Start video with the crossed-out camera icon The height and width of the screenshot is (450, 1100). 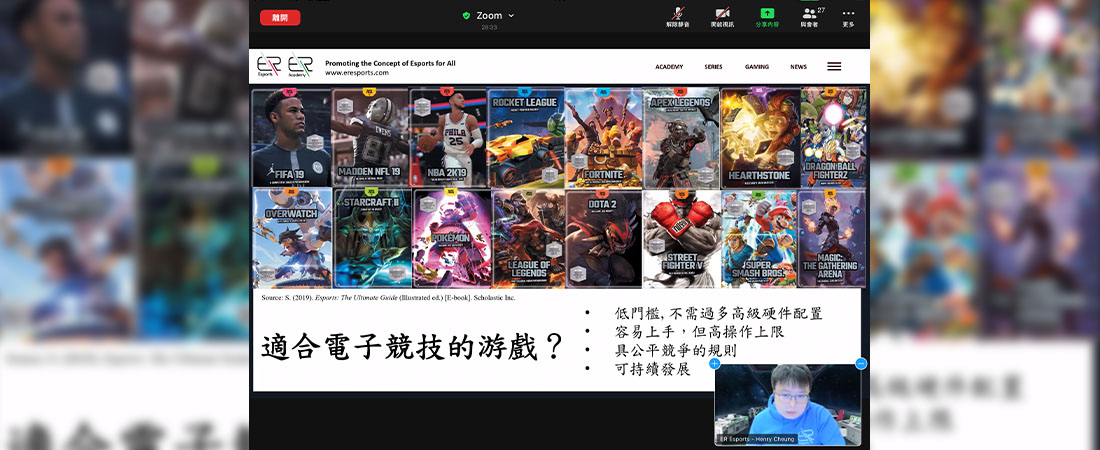tap(722, 18)
